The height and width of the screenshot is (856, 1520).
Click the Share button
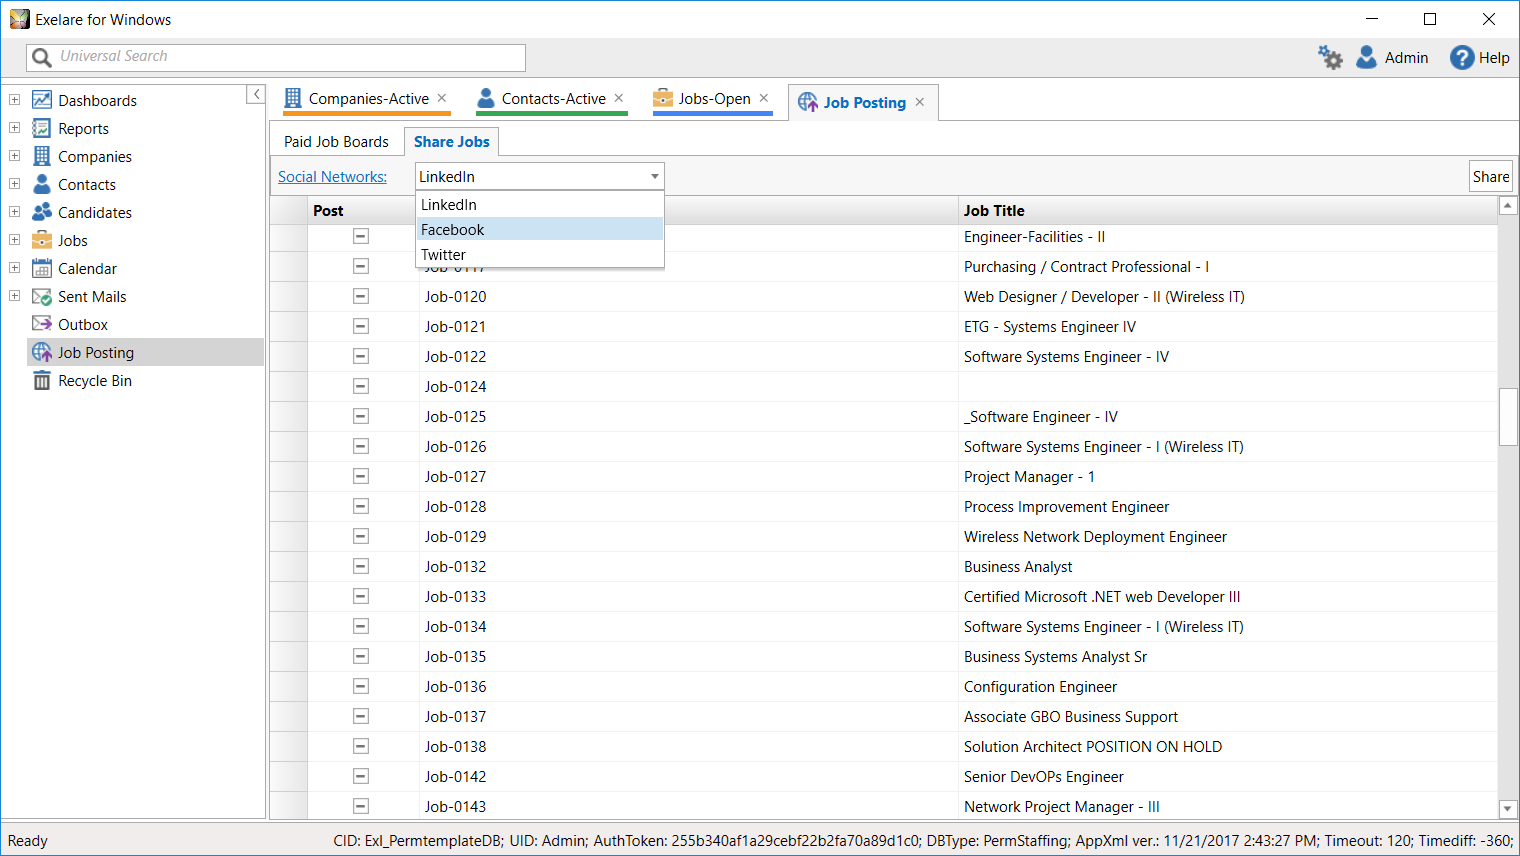(x=1491, y=177)
